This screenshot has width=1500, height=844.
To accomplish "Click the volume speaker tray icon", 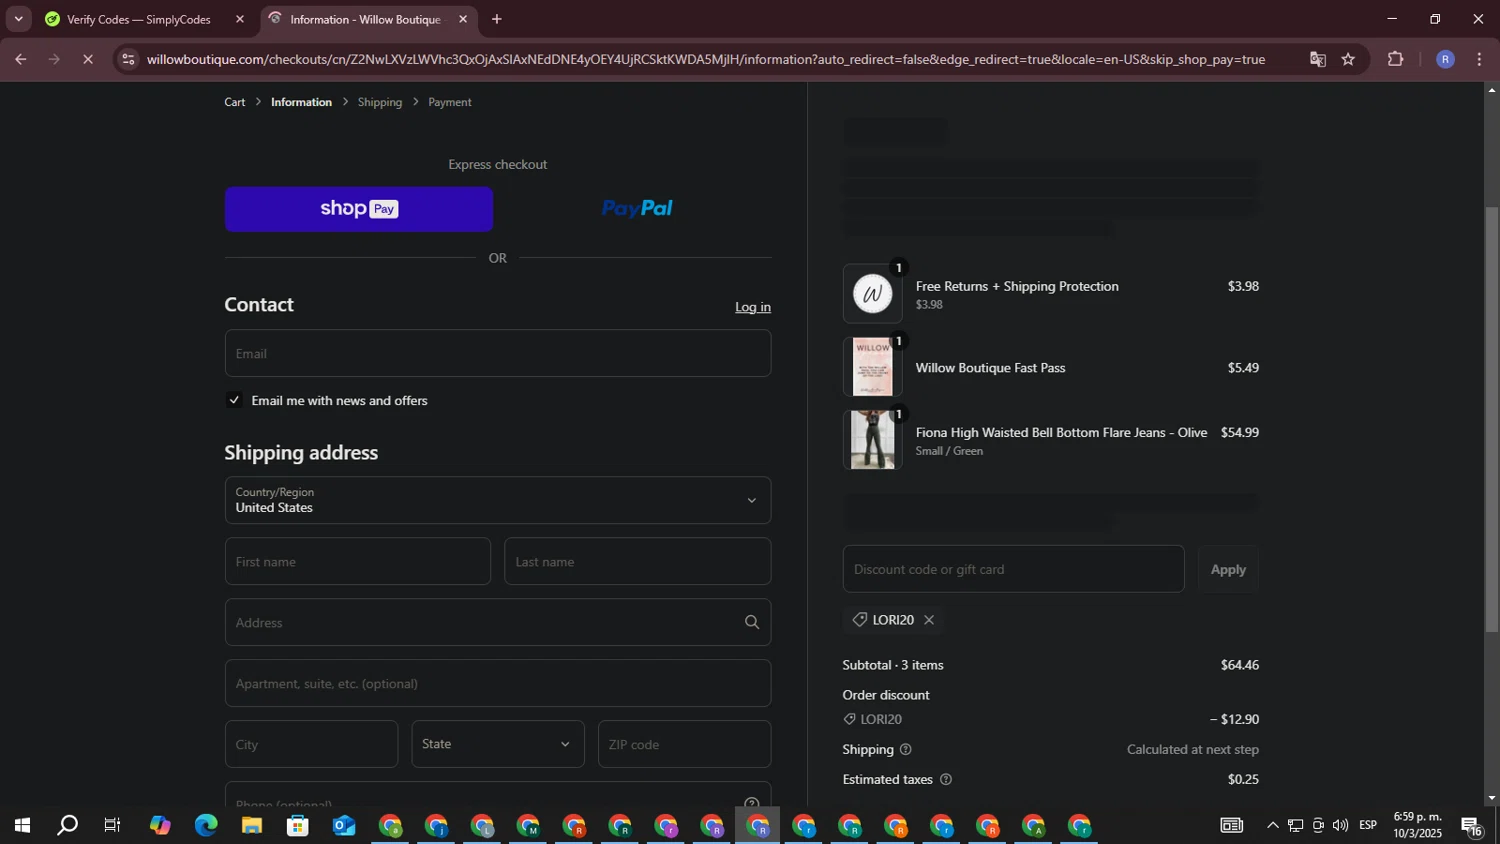I will point(1341,826).
